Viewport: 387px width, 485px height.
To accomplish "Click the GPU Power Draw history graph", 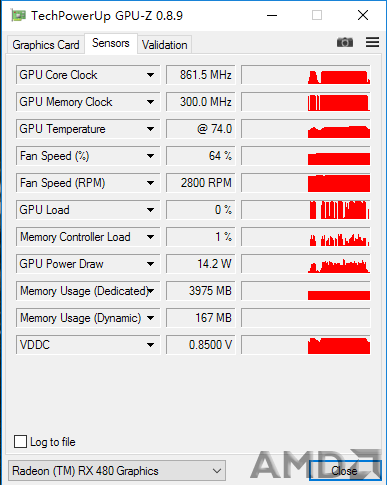I will (306, 264).
